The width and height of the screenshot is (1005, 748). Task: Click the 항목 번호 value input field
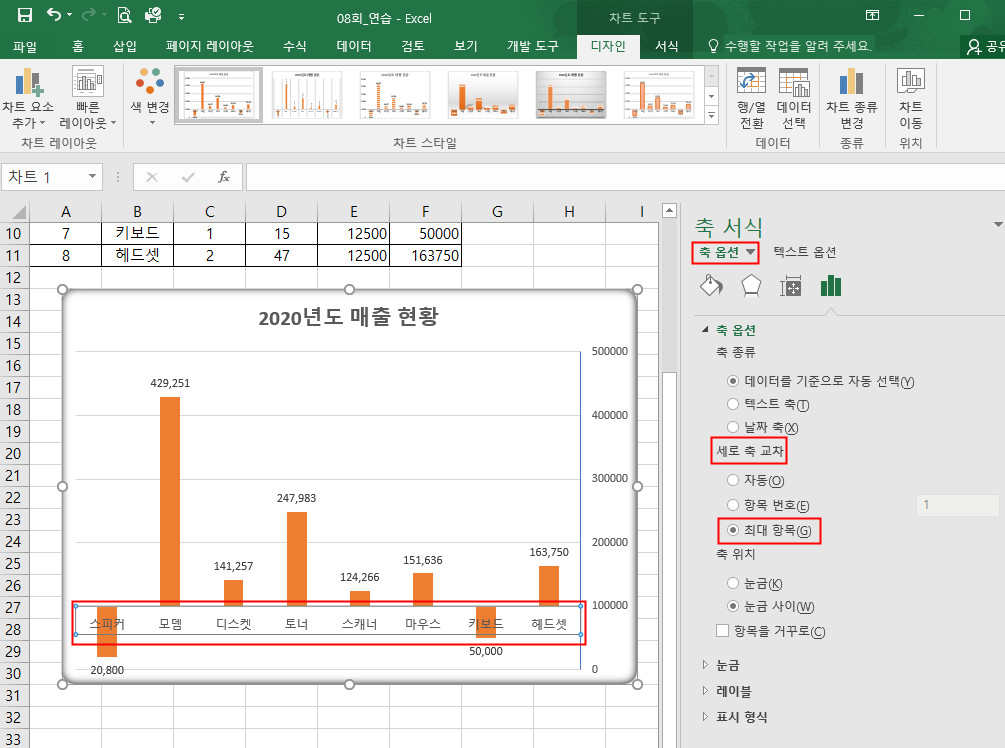pos(958,505)
